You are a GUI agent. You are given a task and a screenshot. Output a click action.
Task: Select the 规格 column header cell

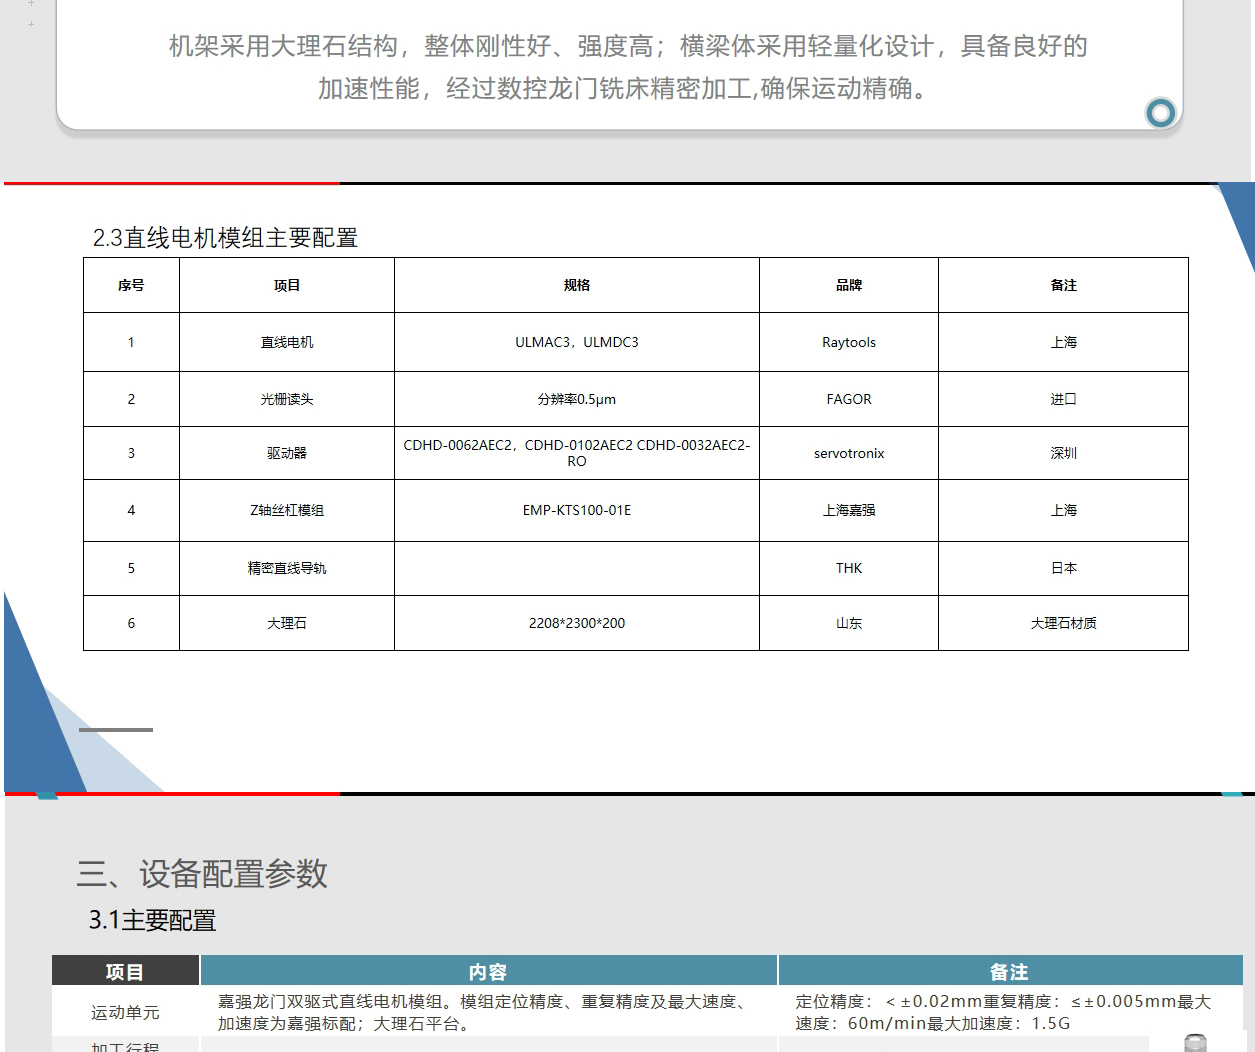click(576, 286)
